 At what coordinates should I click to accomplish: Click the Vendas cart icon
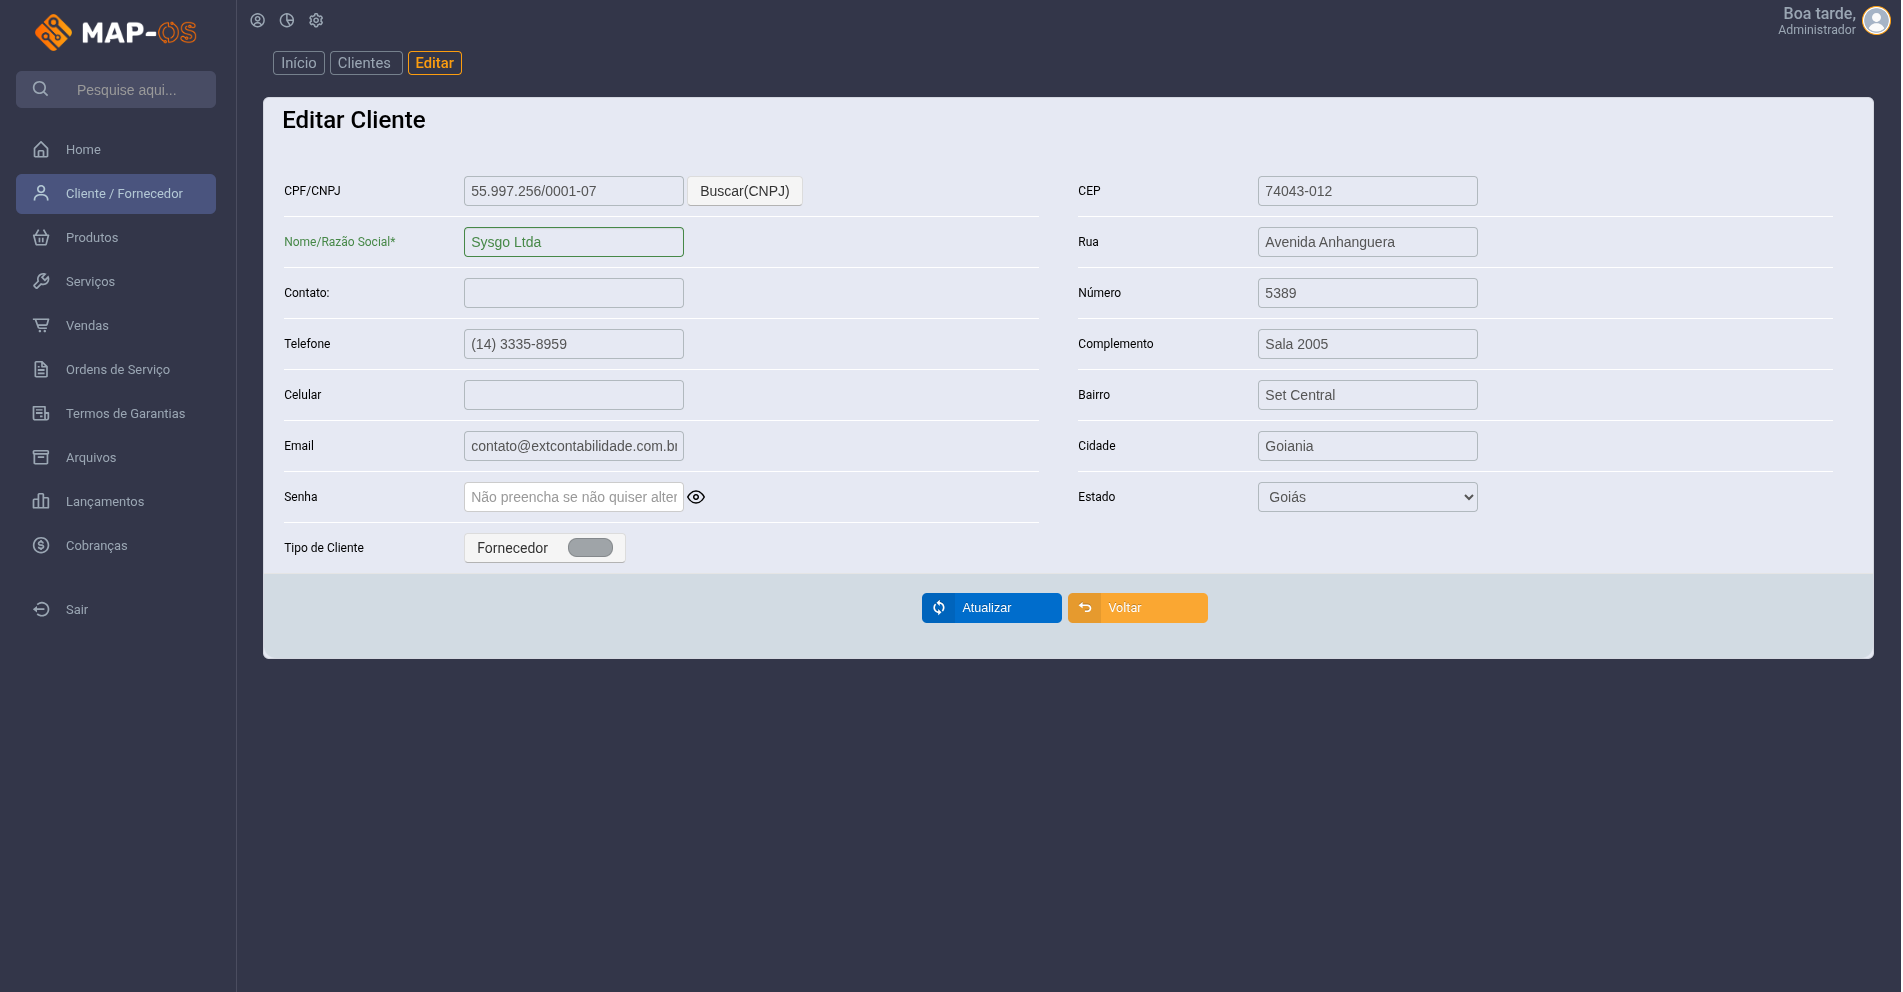[41, 326]
